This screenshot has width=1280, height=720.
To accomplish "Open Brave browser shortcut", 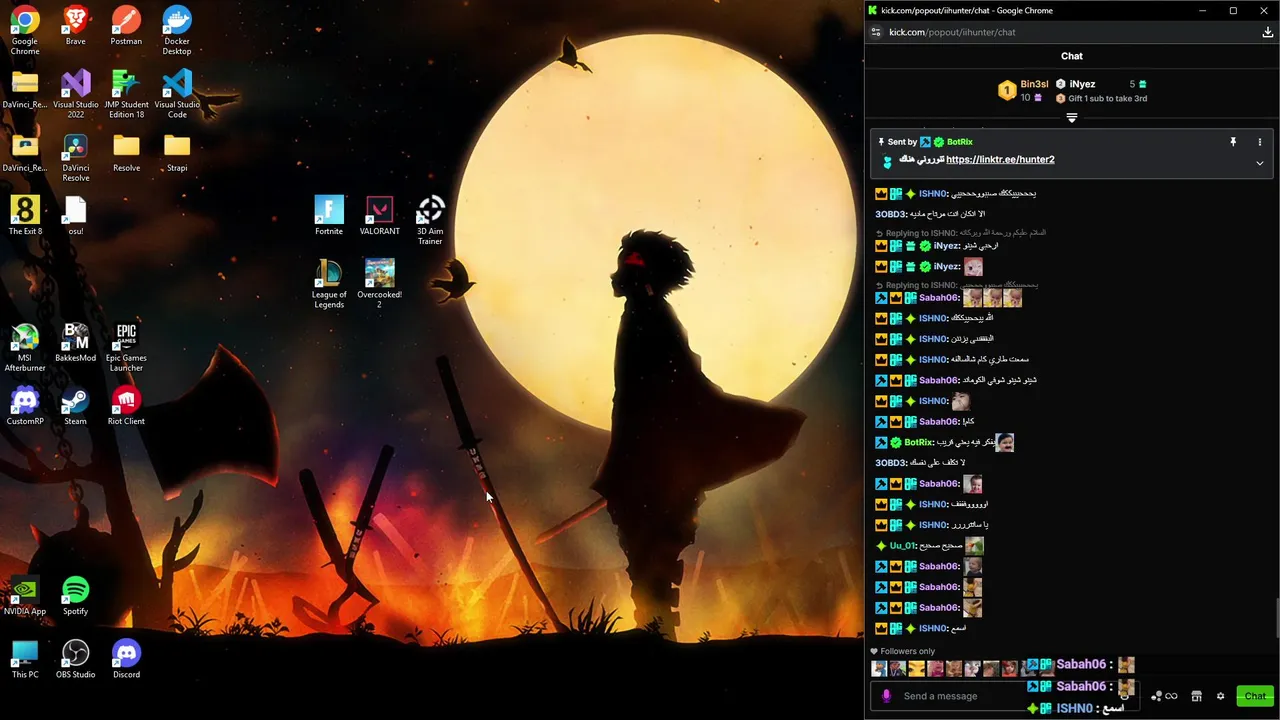I will click(75, 26).
